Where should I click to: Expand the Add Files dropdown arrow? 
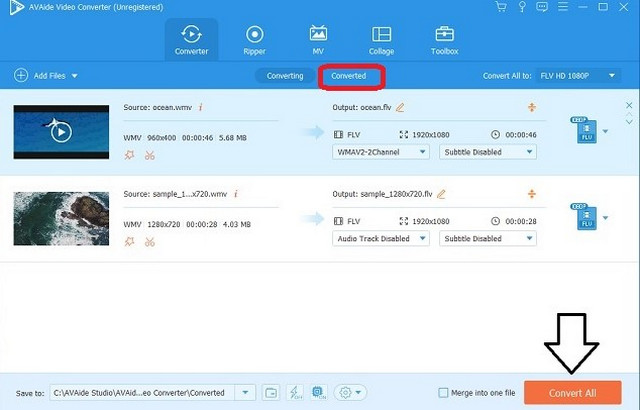(x=75, y=76)
